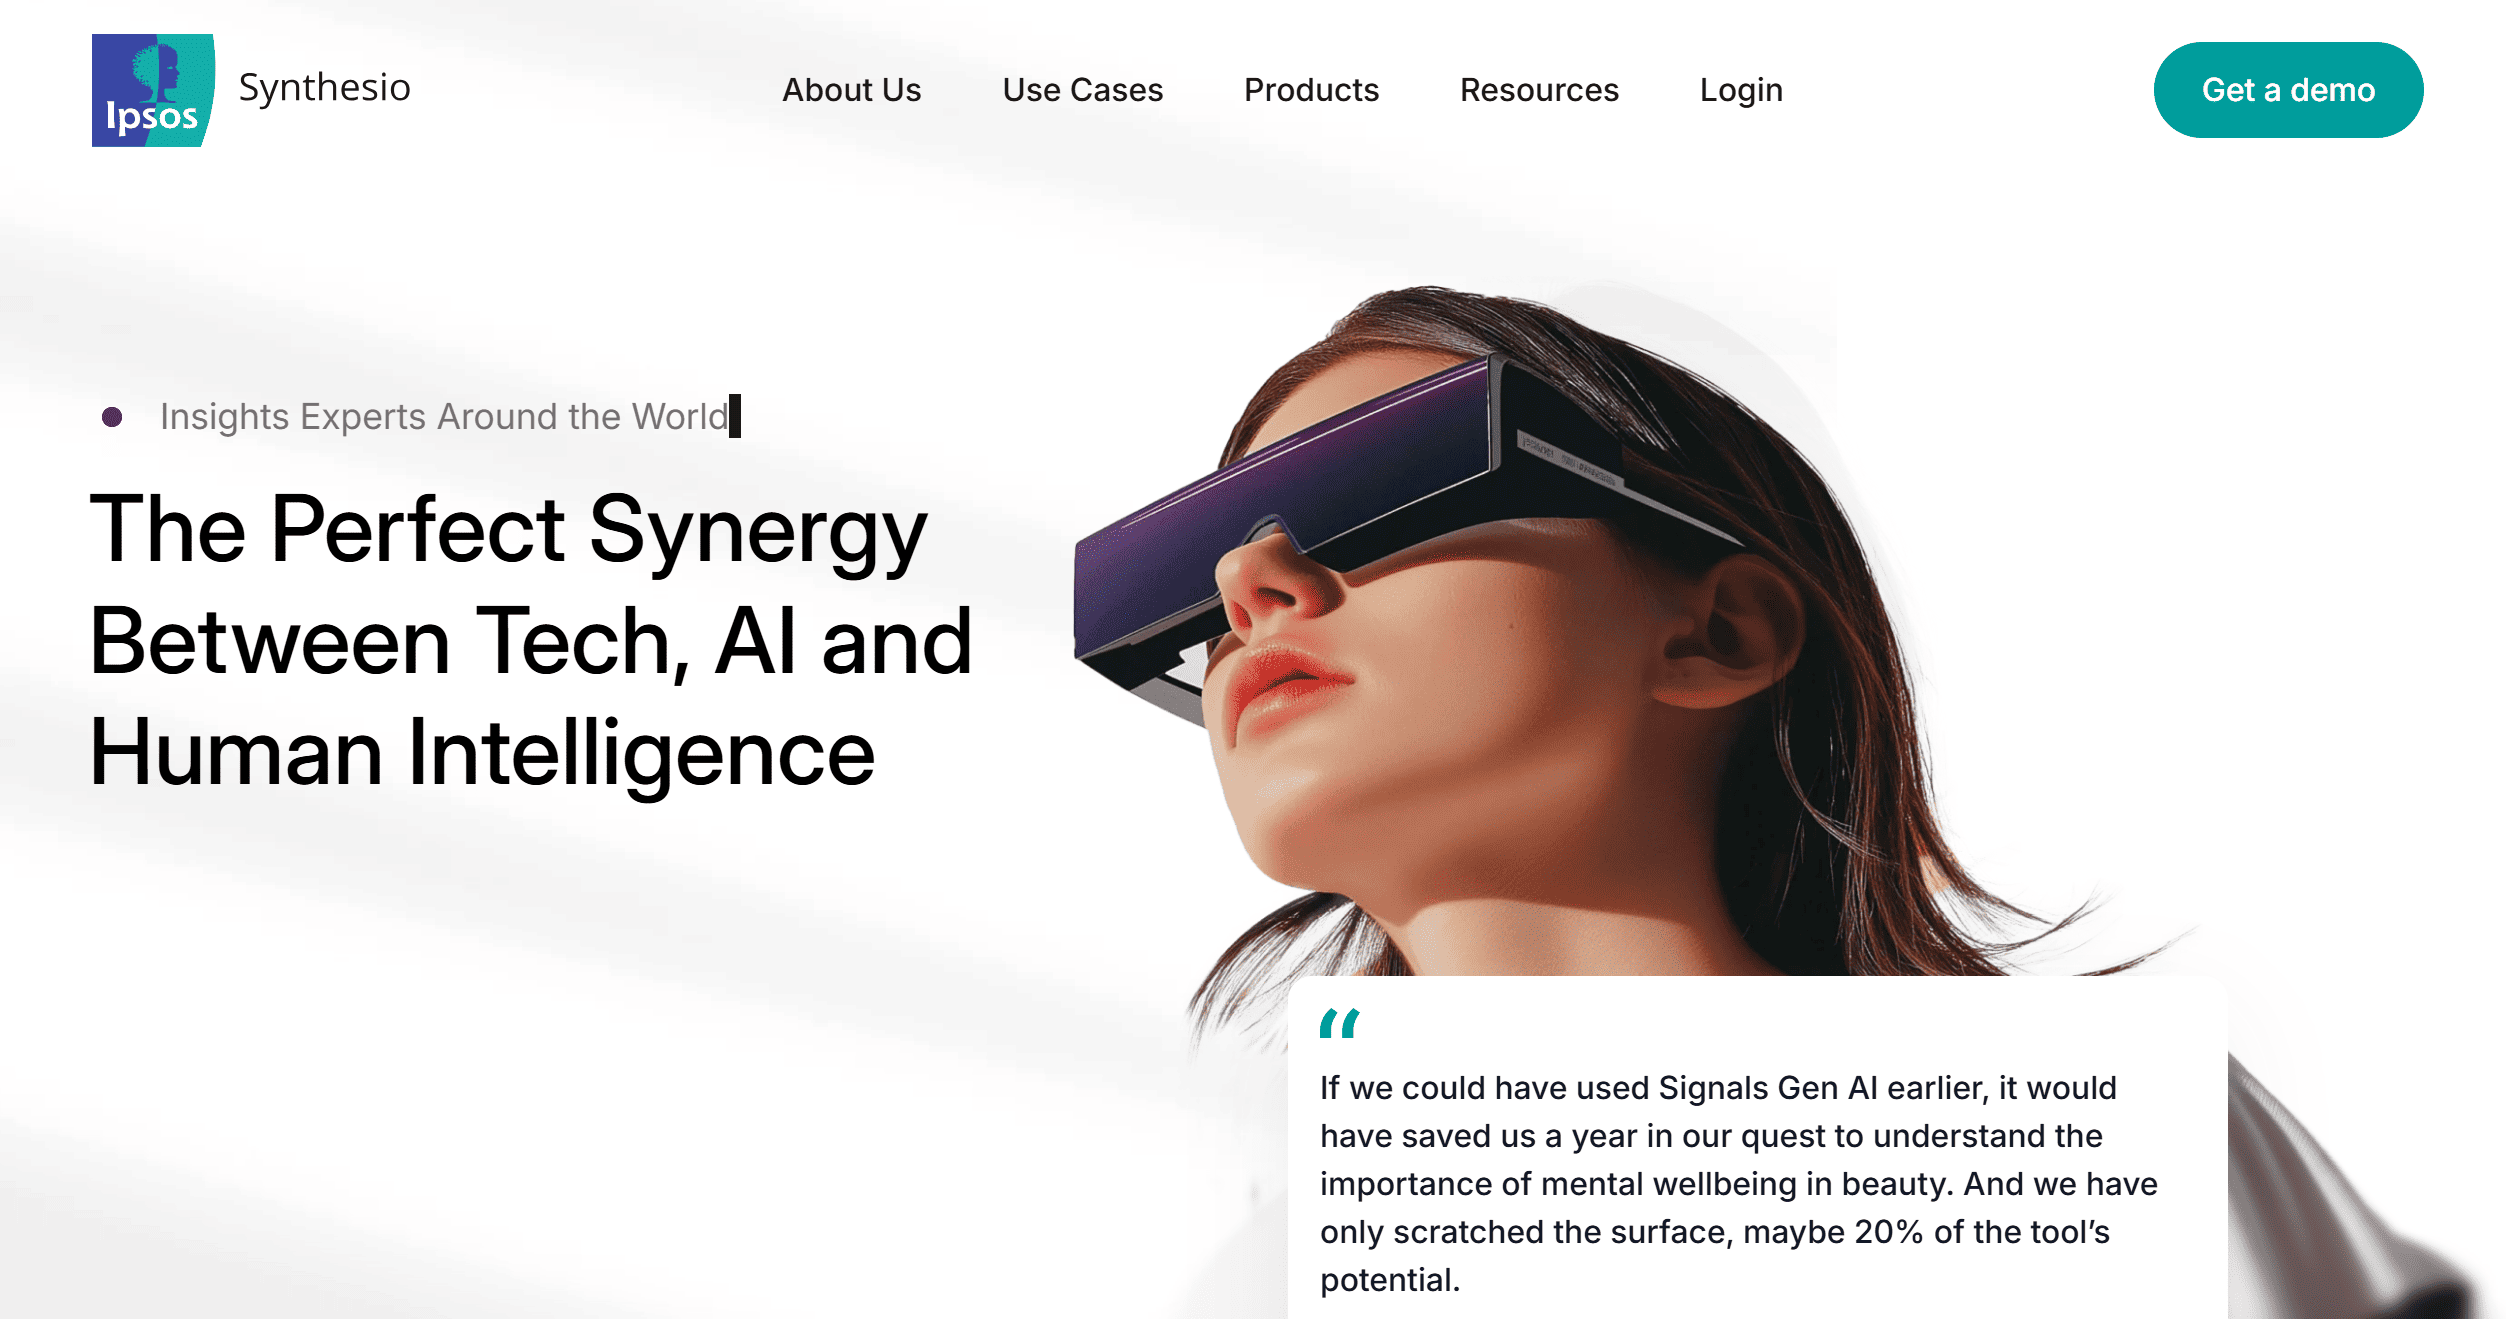The width and height of the screenshot is (2506, 1319).
Task: Click the teal quotation mark icon
Action: tap(1339, 1023)
